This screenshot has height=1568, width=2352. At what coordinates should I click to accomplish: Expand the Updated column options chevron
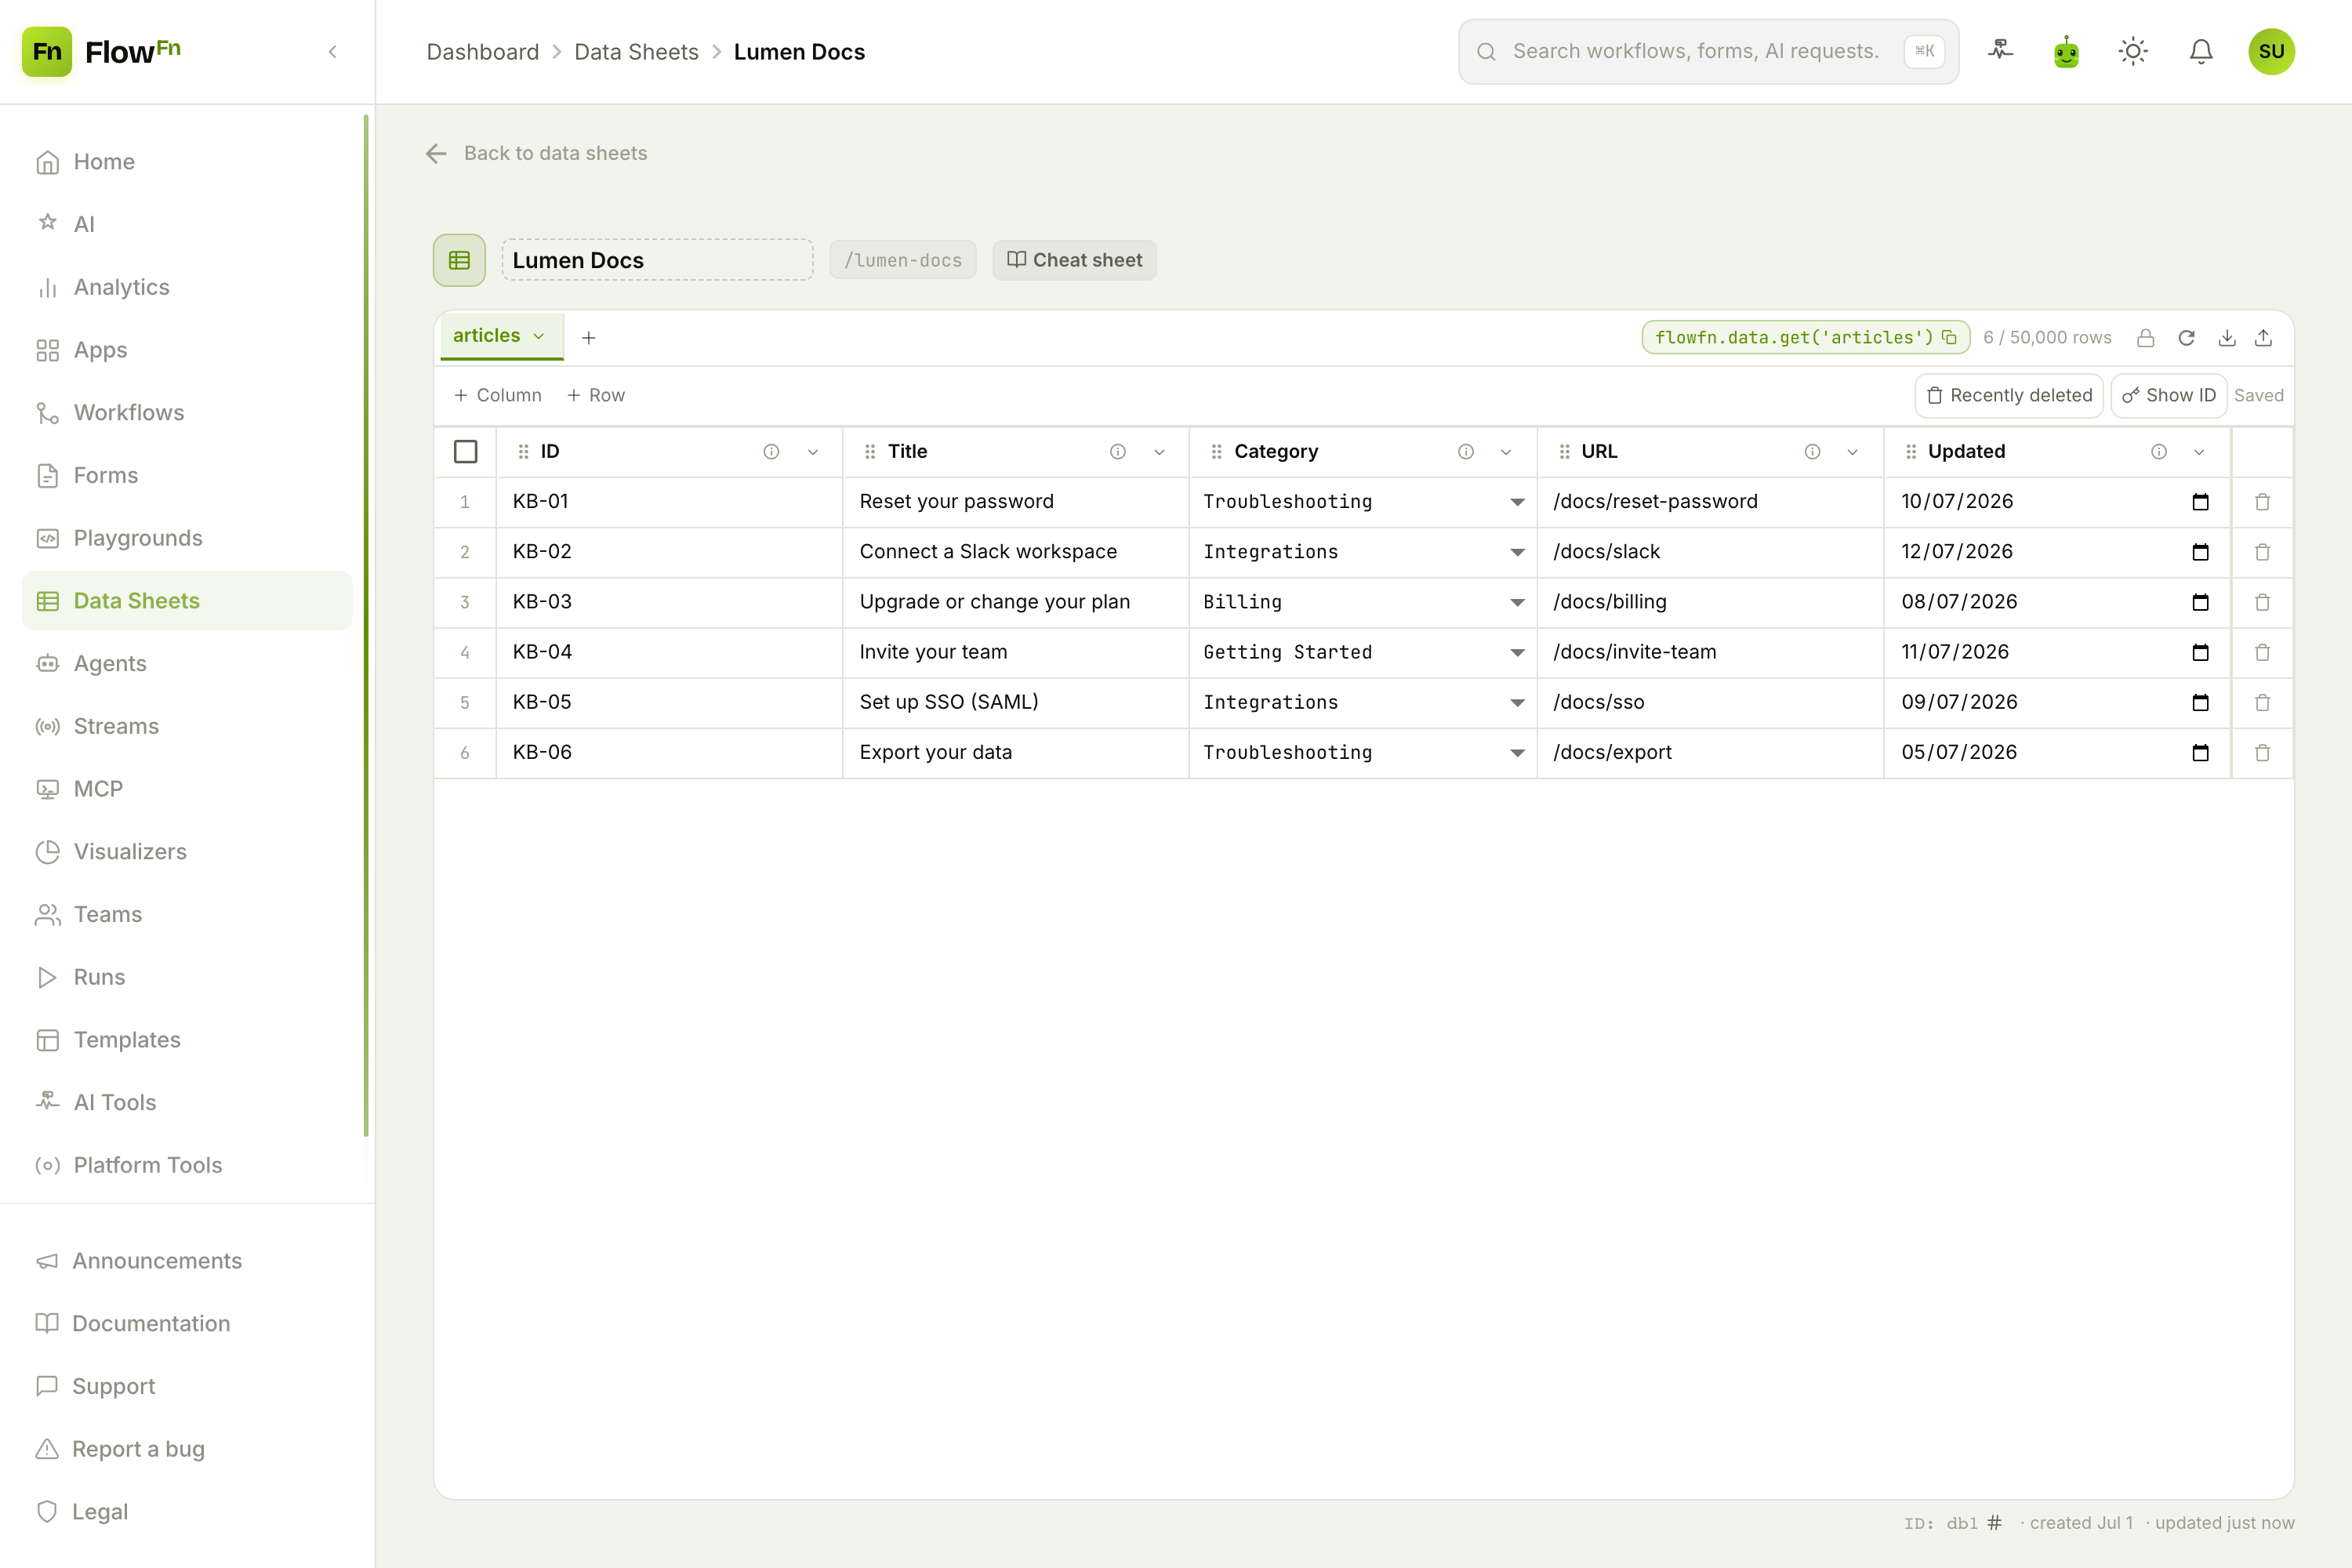[2199, 452]
